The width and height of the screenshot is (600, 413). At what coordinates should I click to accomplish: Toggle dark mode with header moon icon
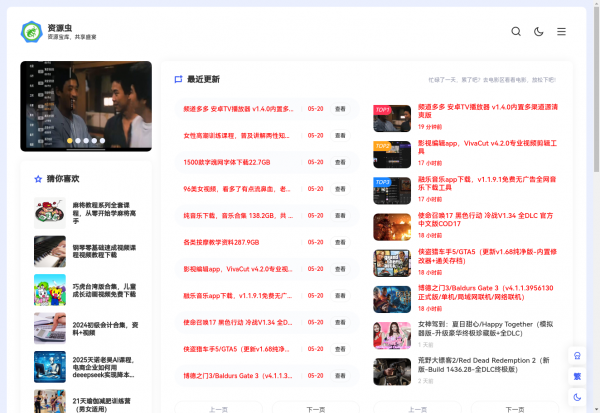[539, 32]
